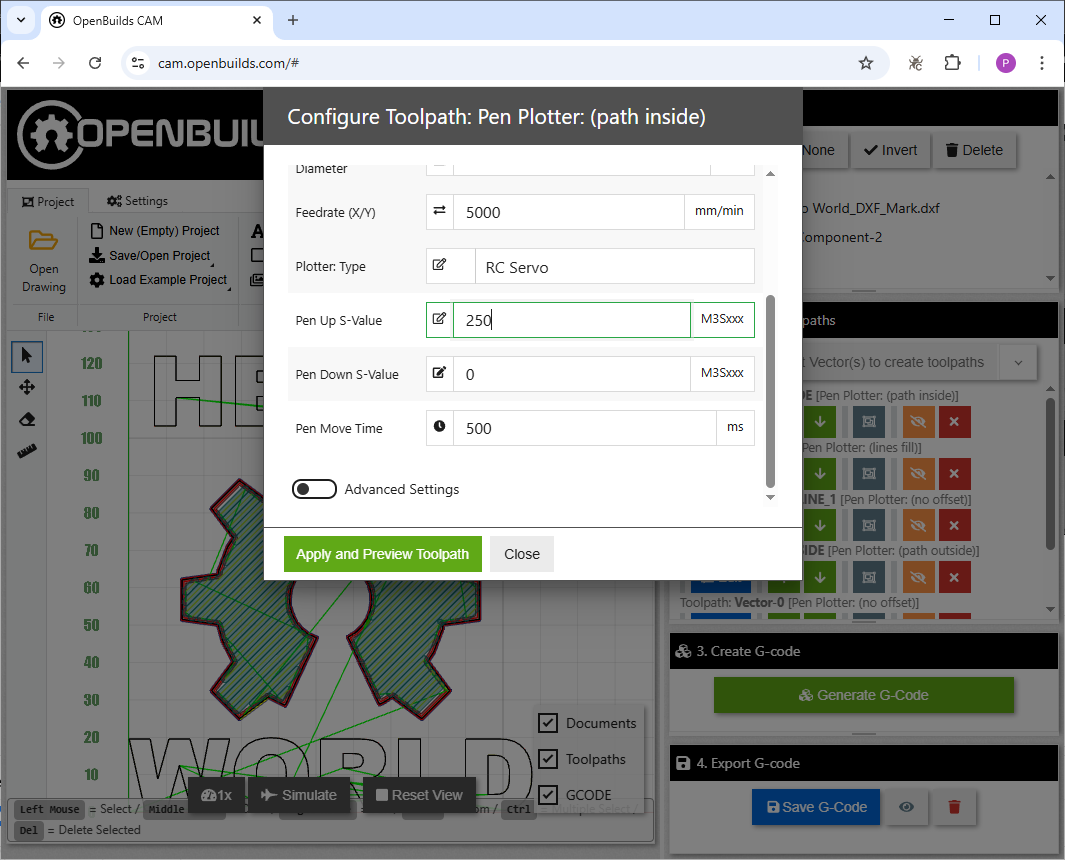Toggle visibility of LINE_1 no offset toolpath
This screenshot has height=860, width=1065.
918,525
